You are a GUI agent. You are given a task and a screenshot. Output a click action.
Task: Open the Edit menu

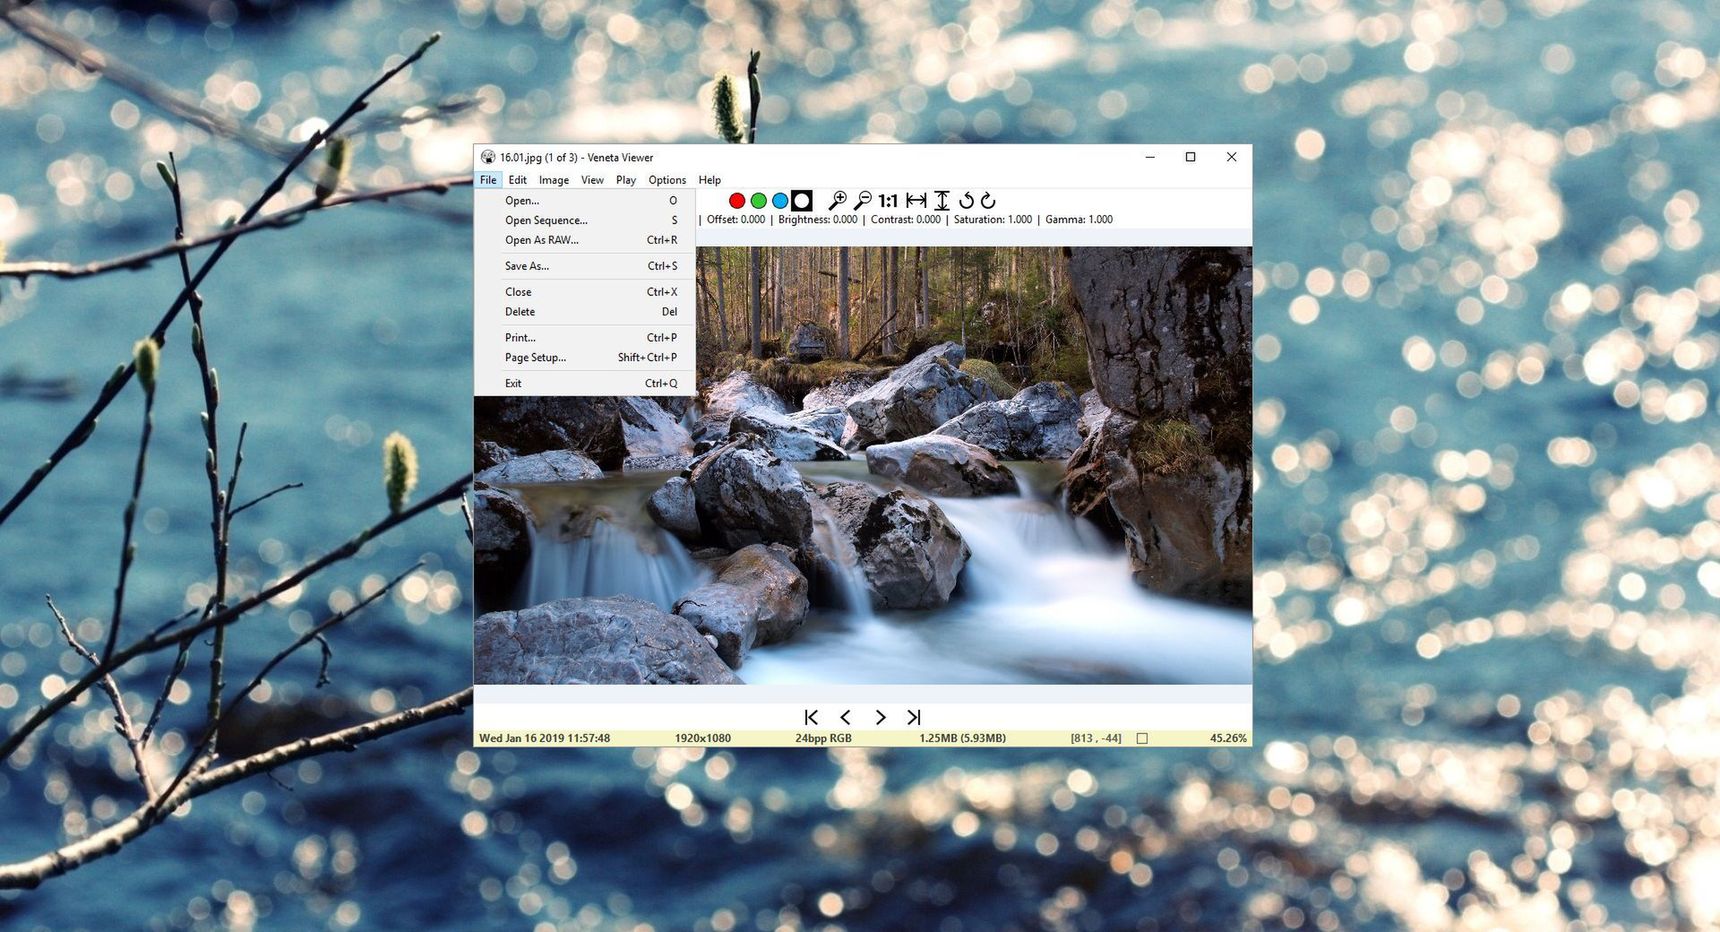point(517,180)
